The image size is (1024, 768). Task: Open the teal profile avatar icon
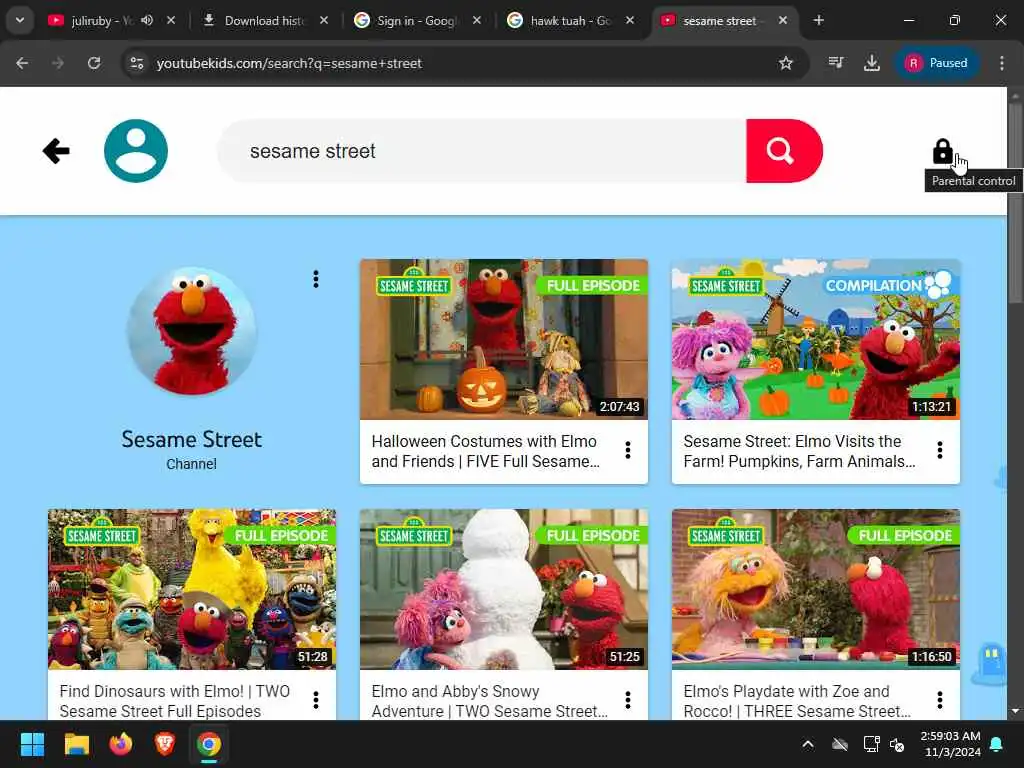136,151
